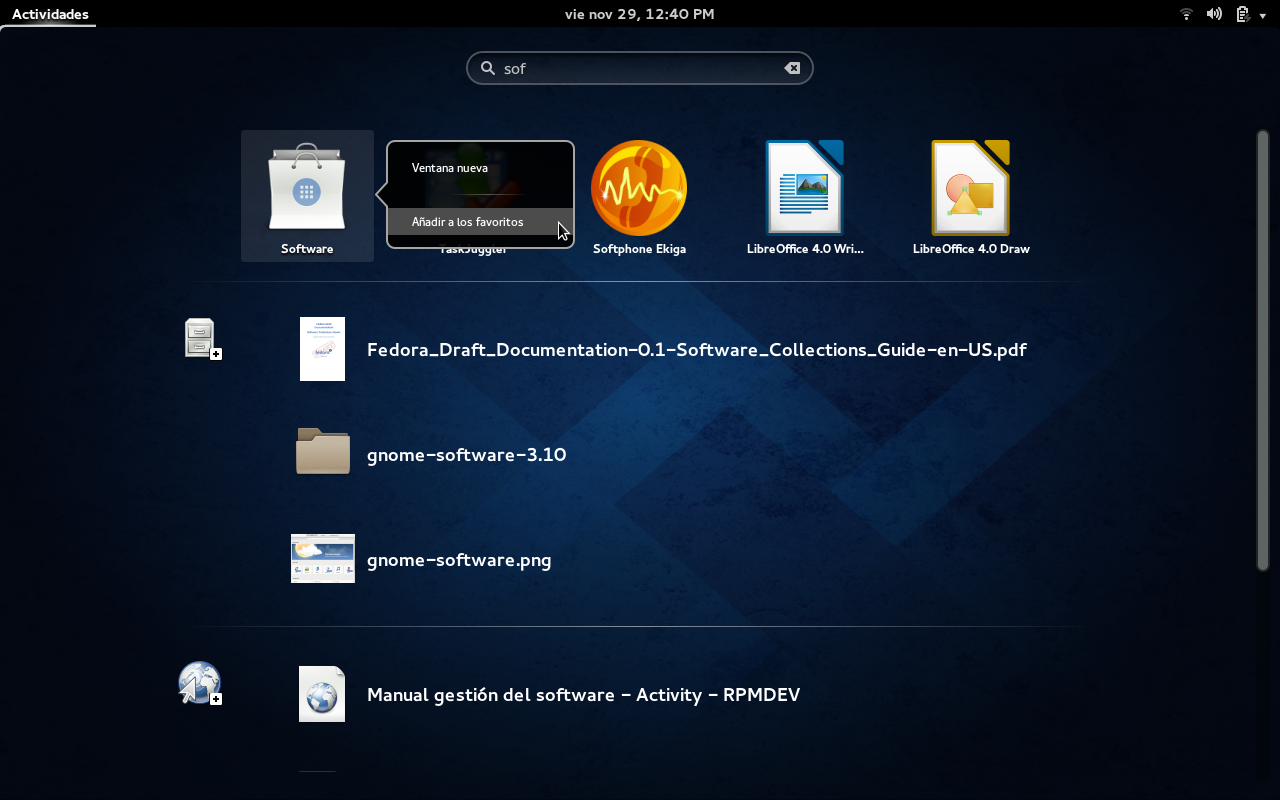Open LibreOffice 4.0 Draw icon

(x=971, y=188)
